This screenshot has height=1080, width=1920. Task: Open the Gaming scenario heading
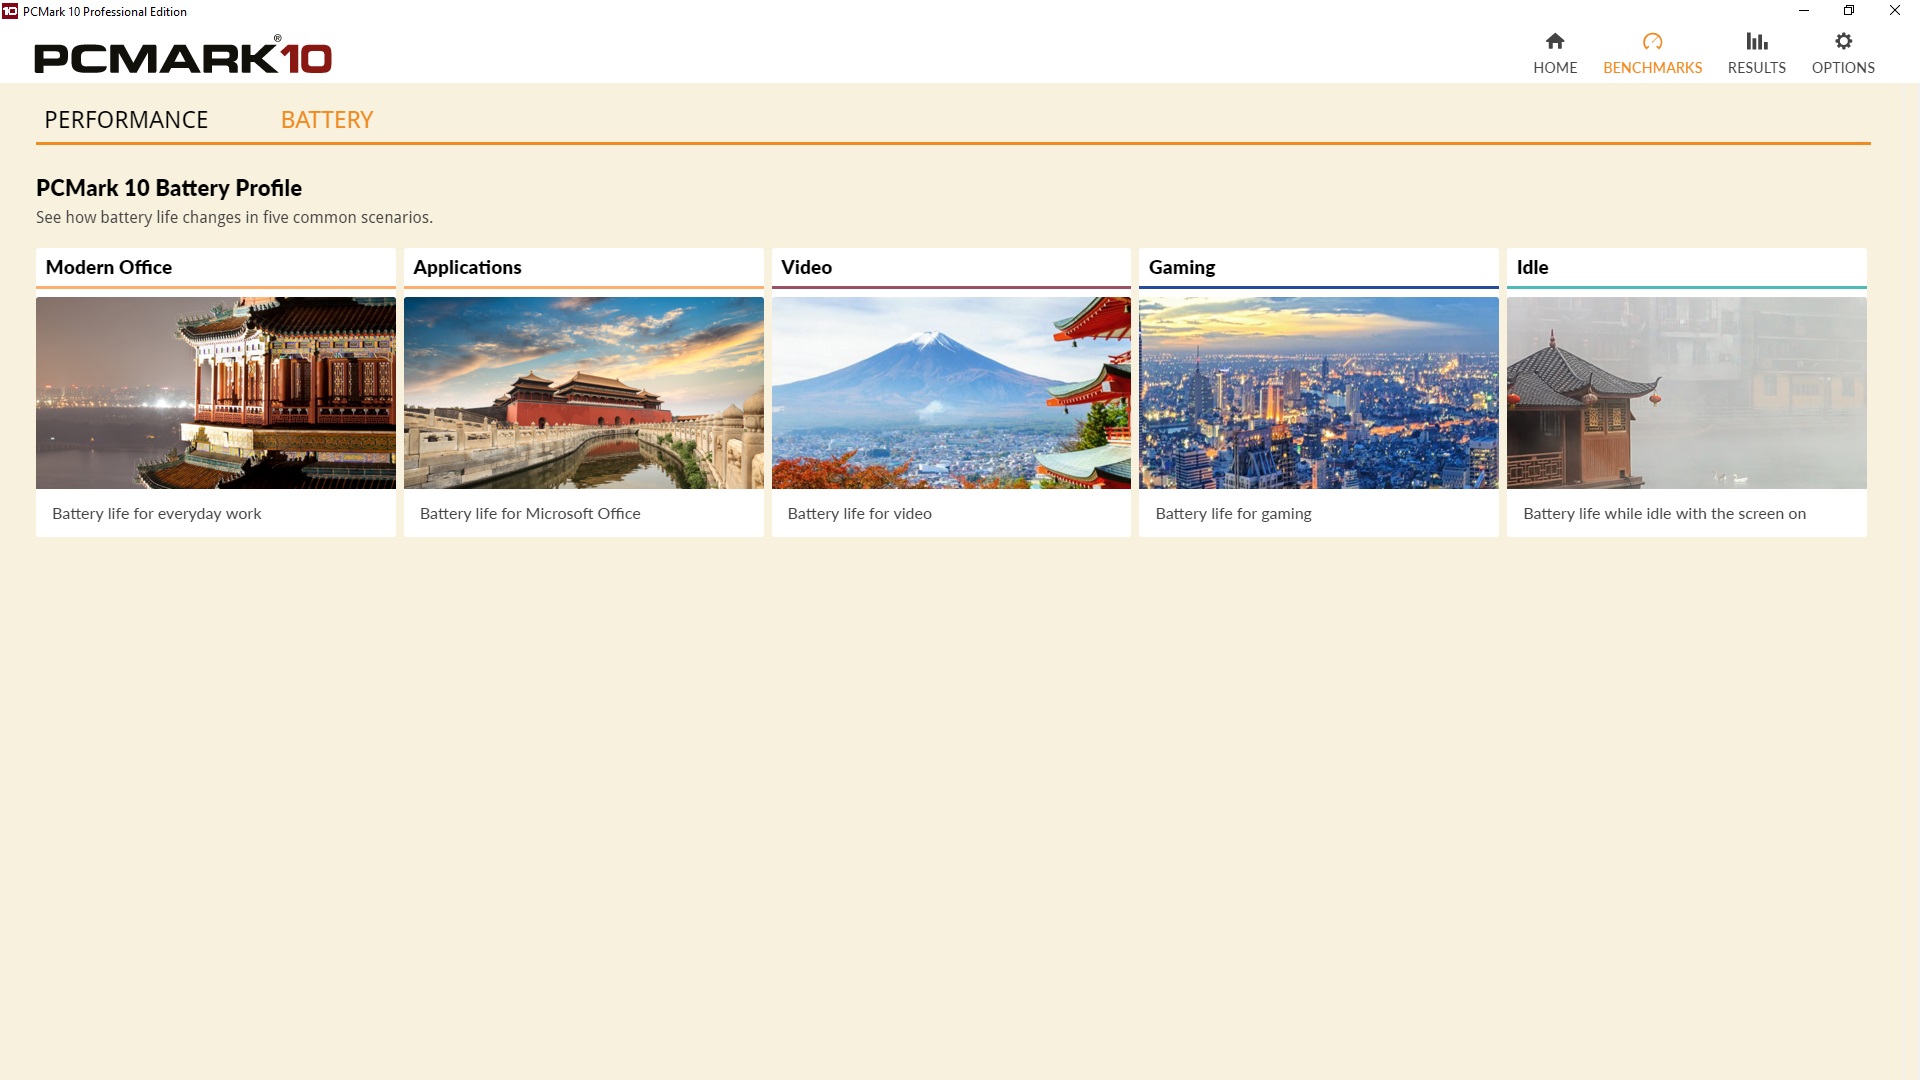click(1182, 267)
